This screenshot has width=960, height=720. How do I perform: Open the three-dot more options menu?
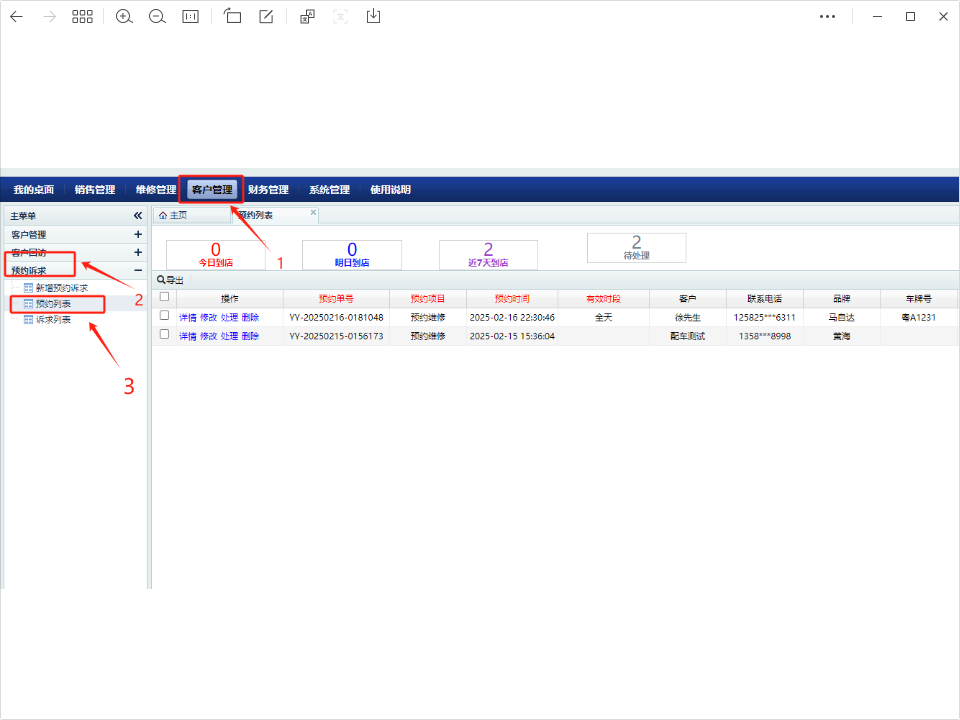point(827,17)
